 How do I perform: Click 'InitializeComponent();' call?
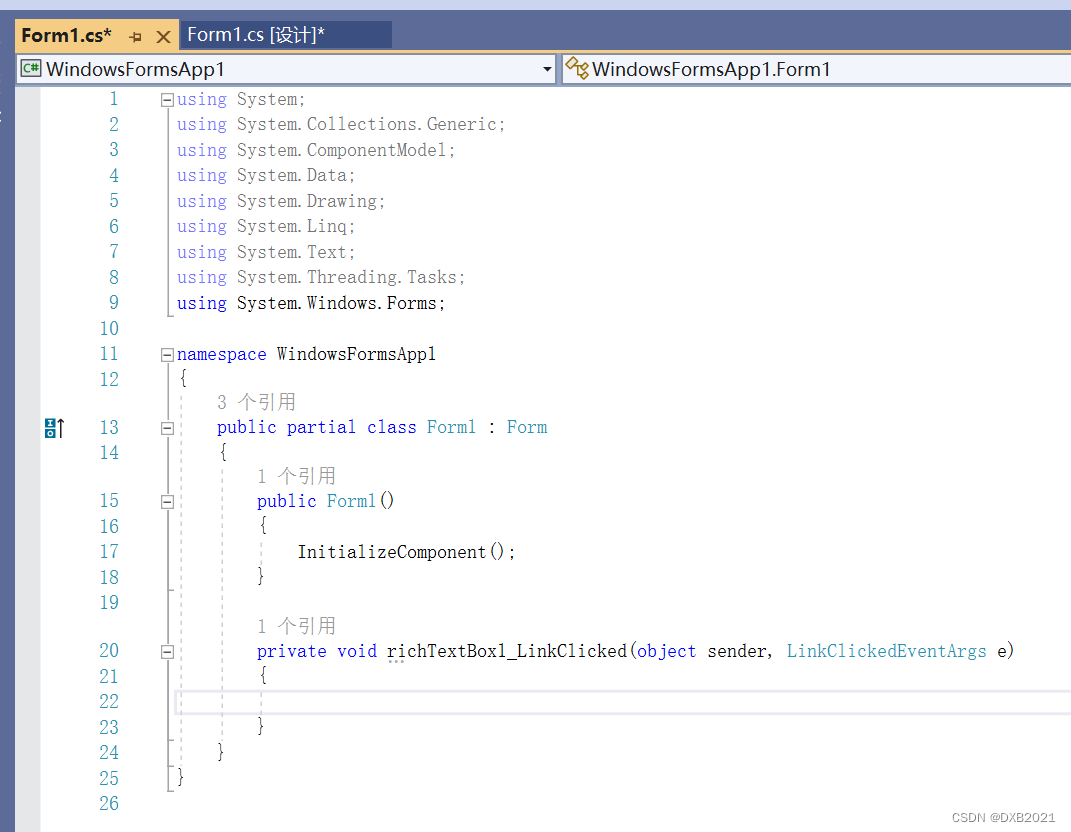pyautogui.click(x=406, y=552)
